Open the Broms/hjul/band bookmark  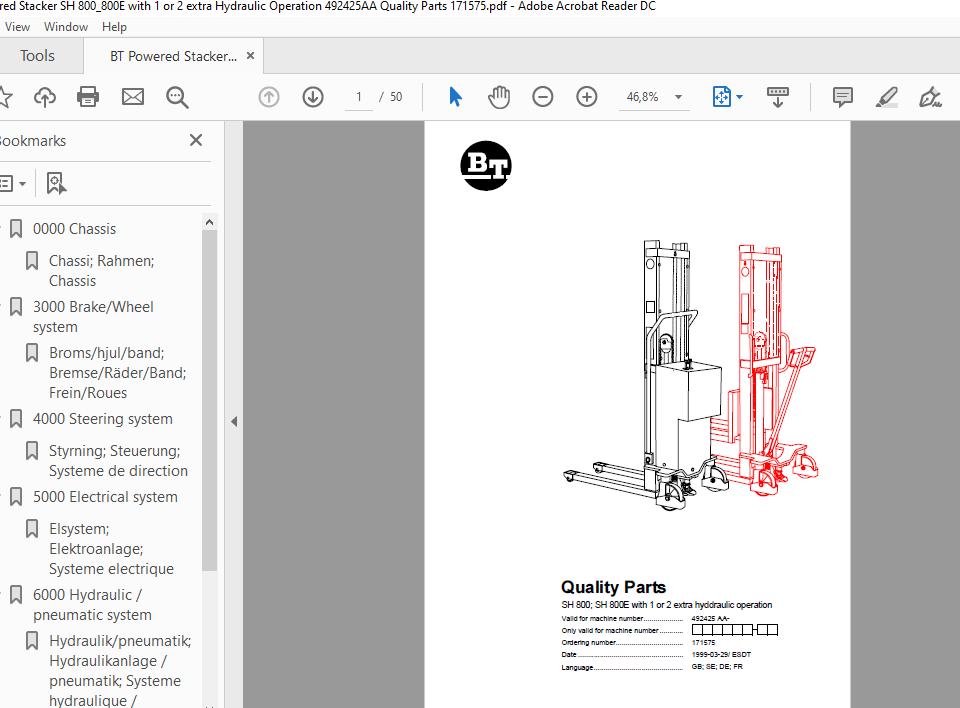[118, 372]
